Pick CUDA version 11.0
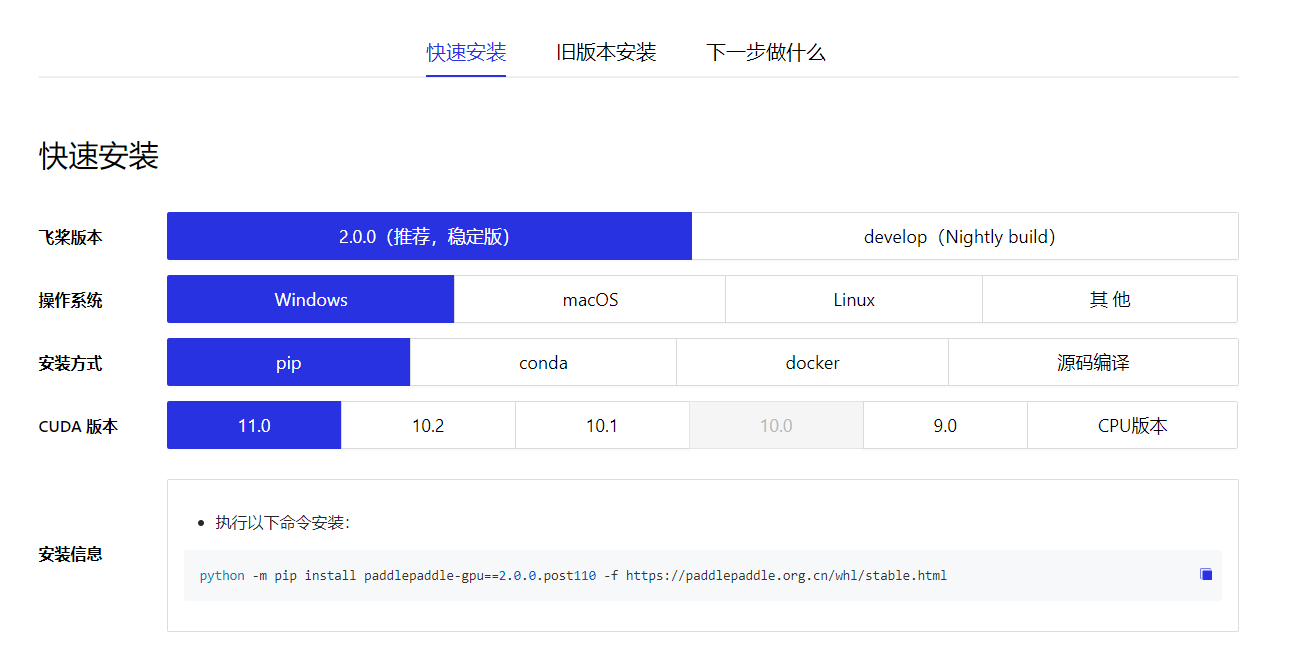 click(254, 425)
